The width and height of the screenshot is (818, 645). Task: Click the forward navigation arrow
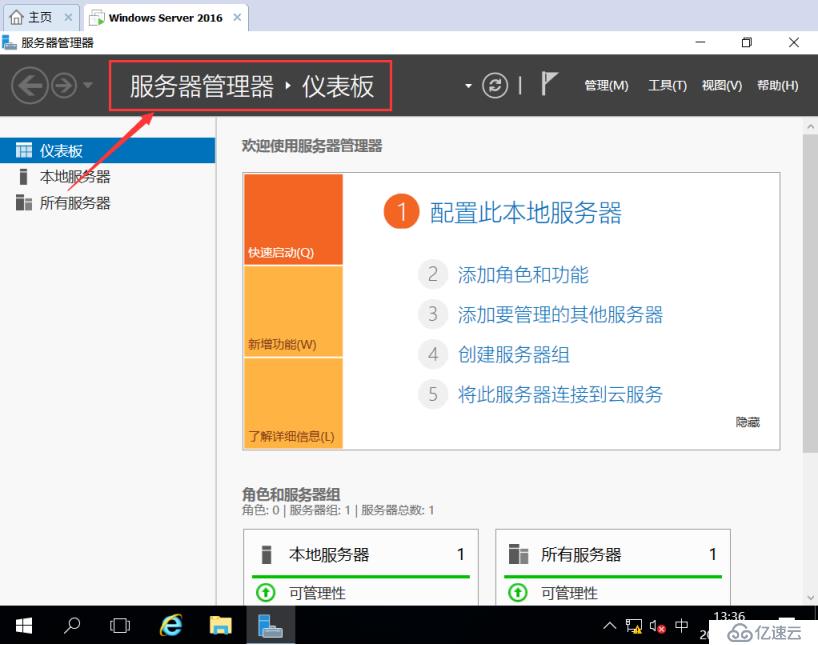click(64, 85)
